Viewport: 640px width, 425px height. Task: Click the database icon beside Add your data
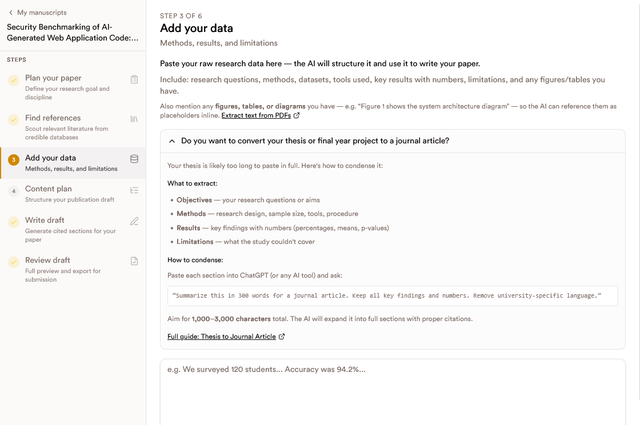point(134,159)
